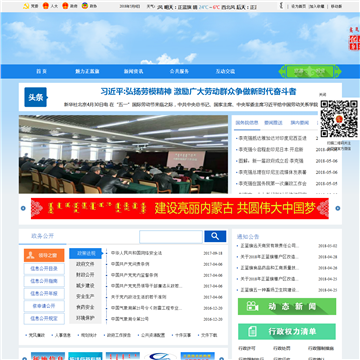Open the 习近平 headline article link
Viewport: 360px width, 360px height.
[198, 91]
